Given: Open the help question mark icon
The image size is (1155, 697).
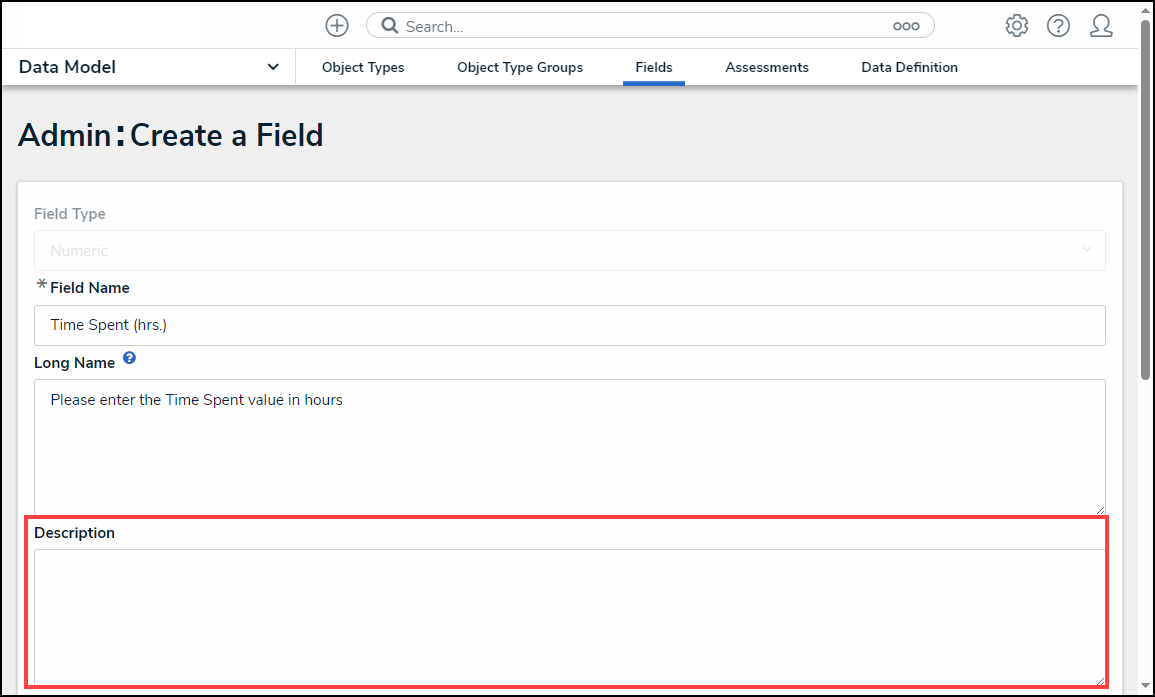Looking at the screenshot, I should [1059, 26].
